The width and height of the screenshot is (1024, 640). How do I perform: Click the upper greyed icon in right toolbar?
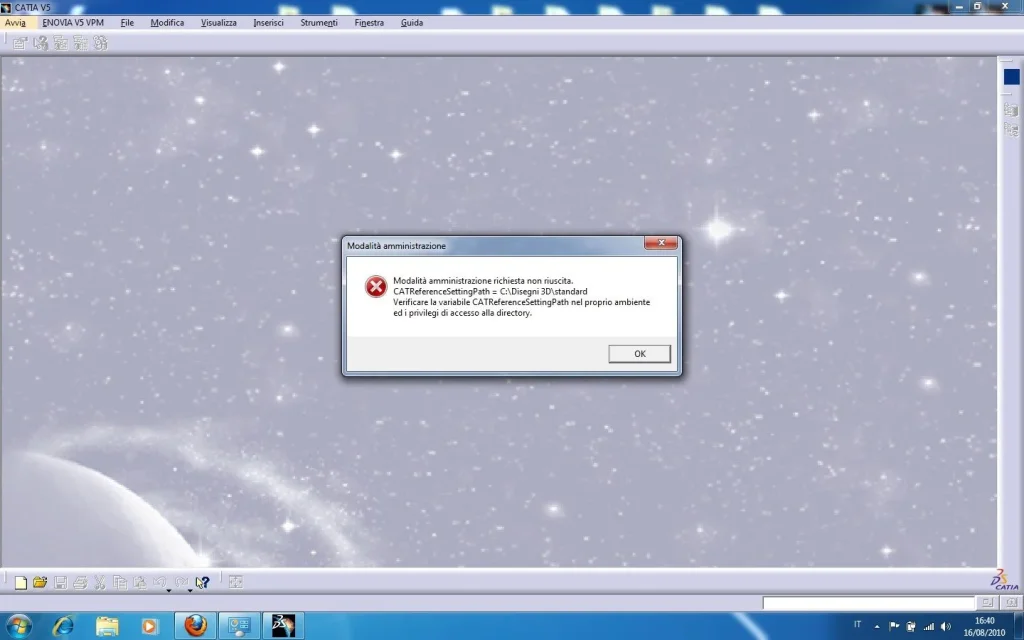(1011, 110)
